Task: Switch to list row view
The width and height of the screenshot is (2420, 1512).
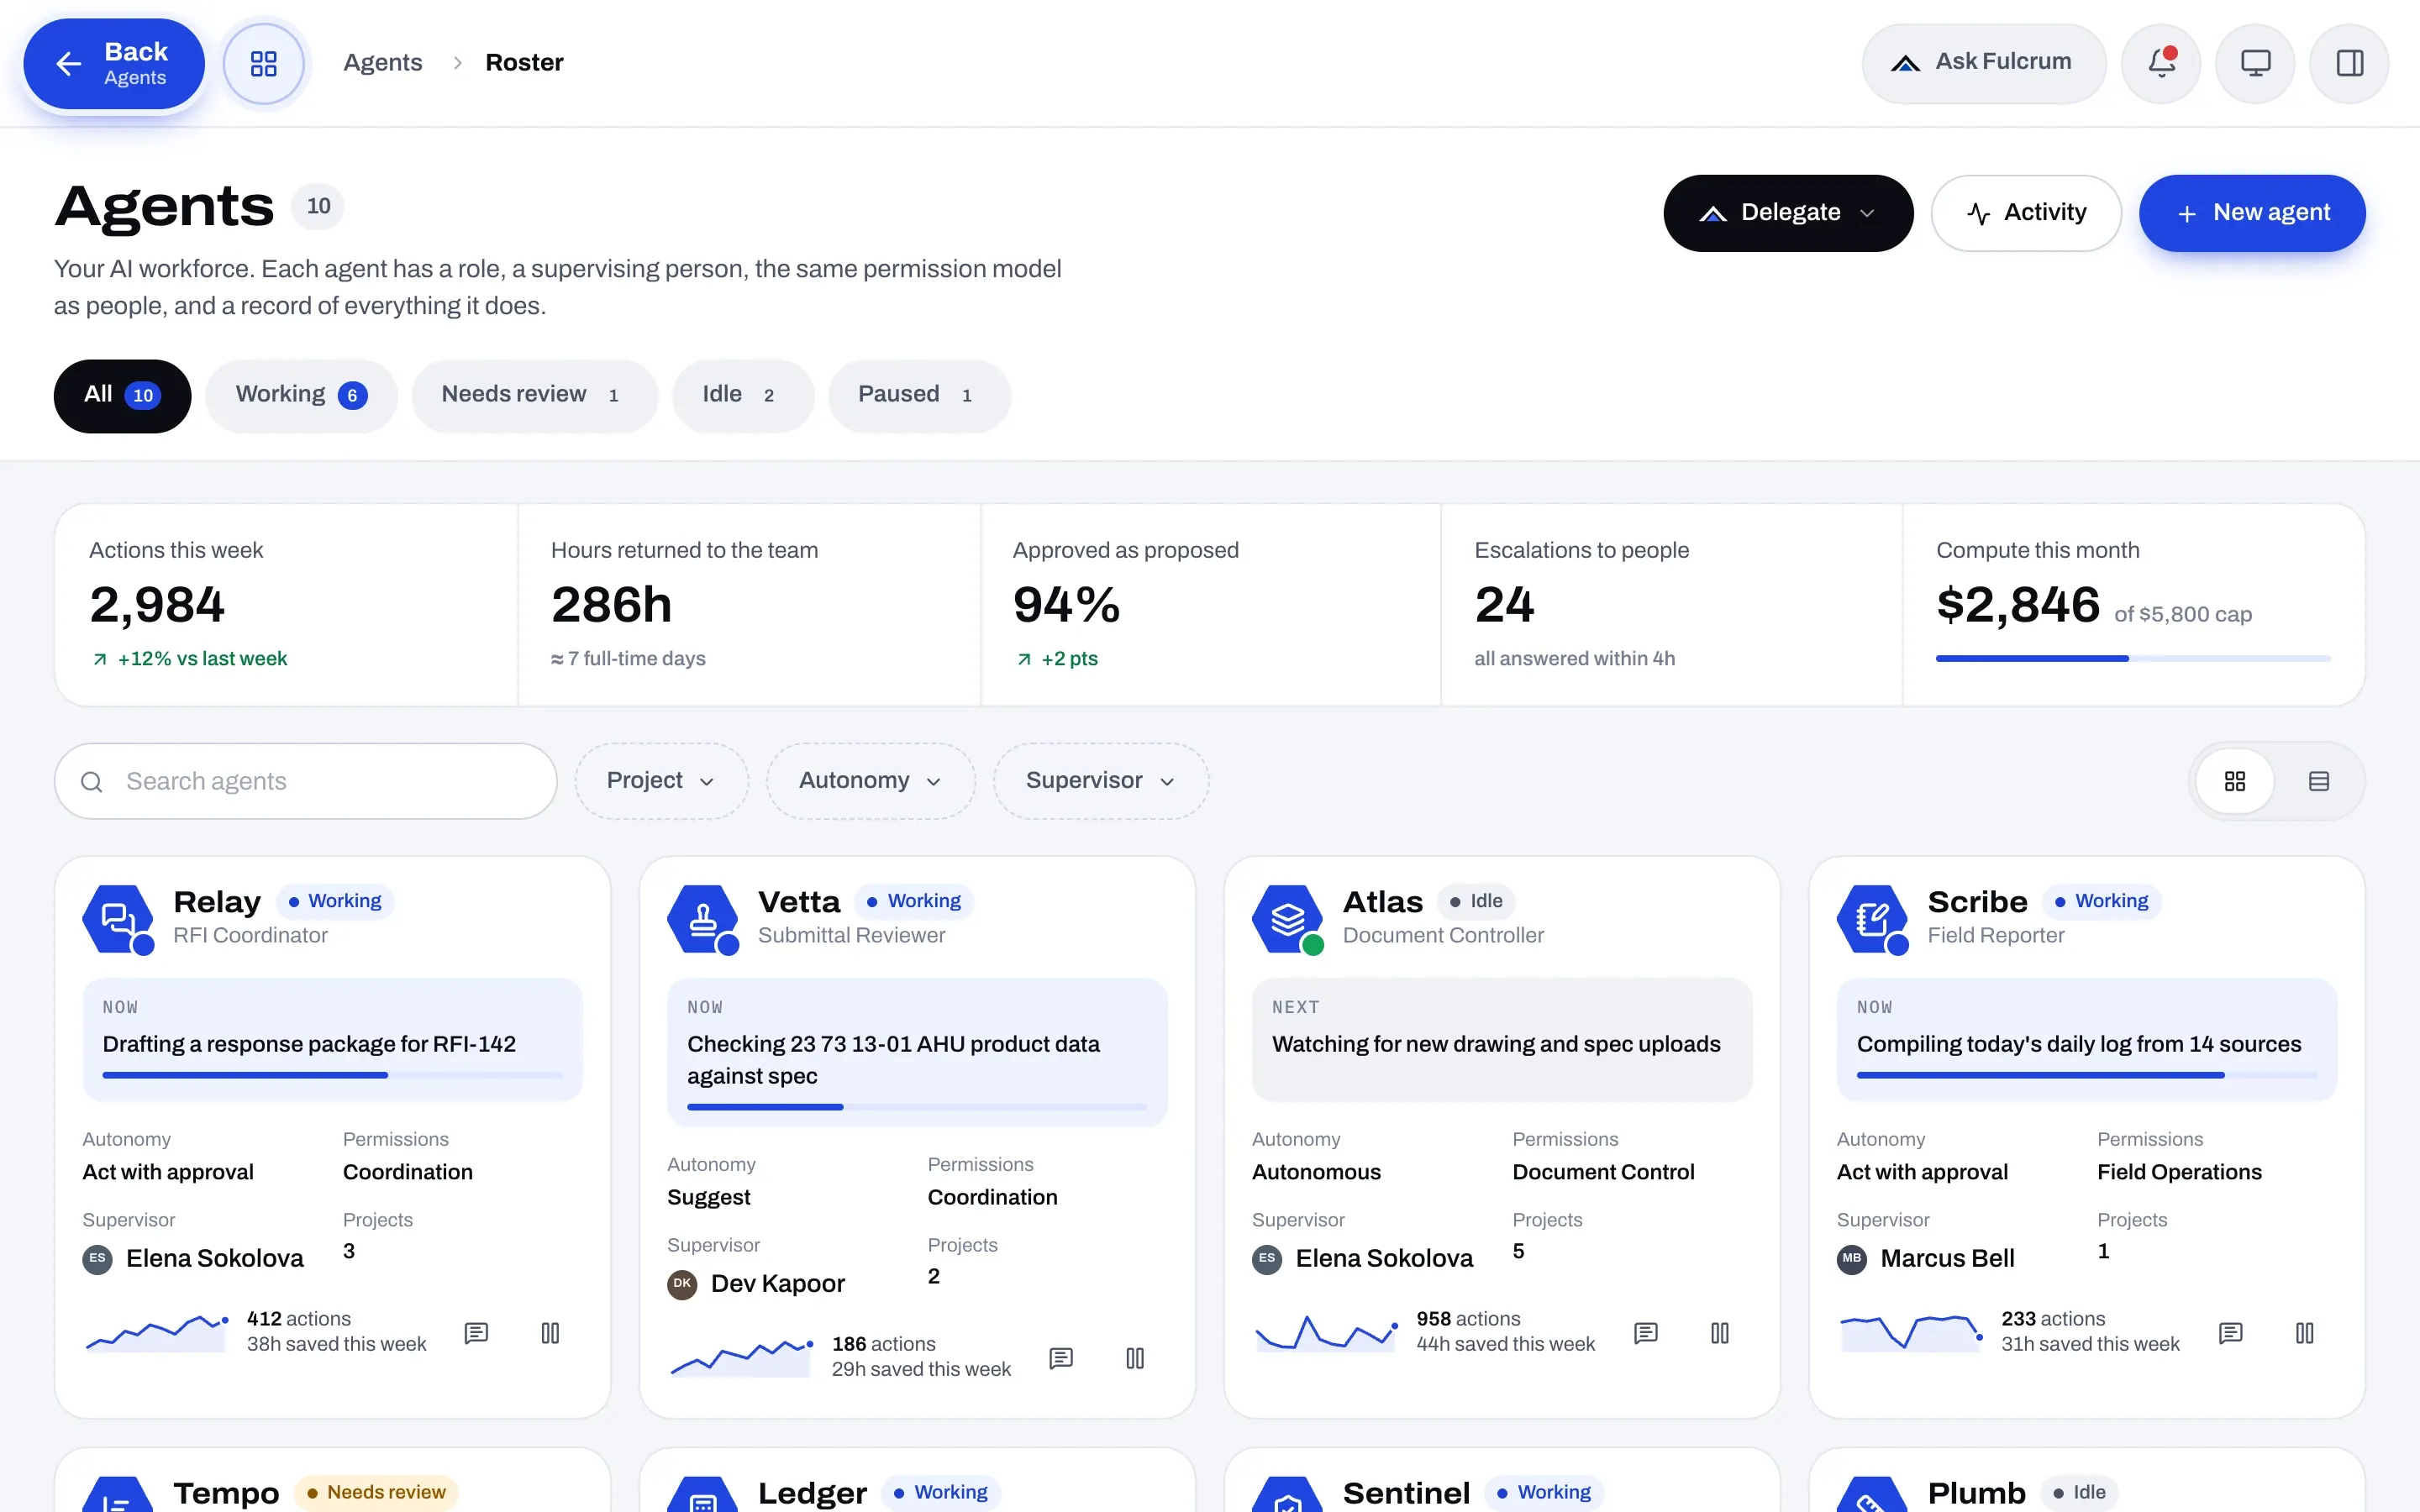Action: click(2319, 781)
